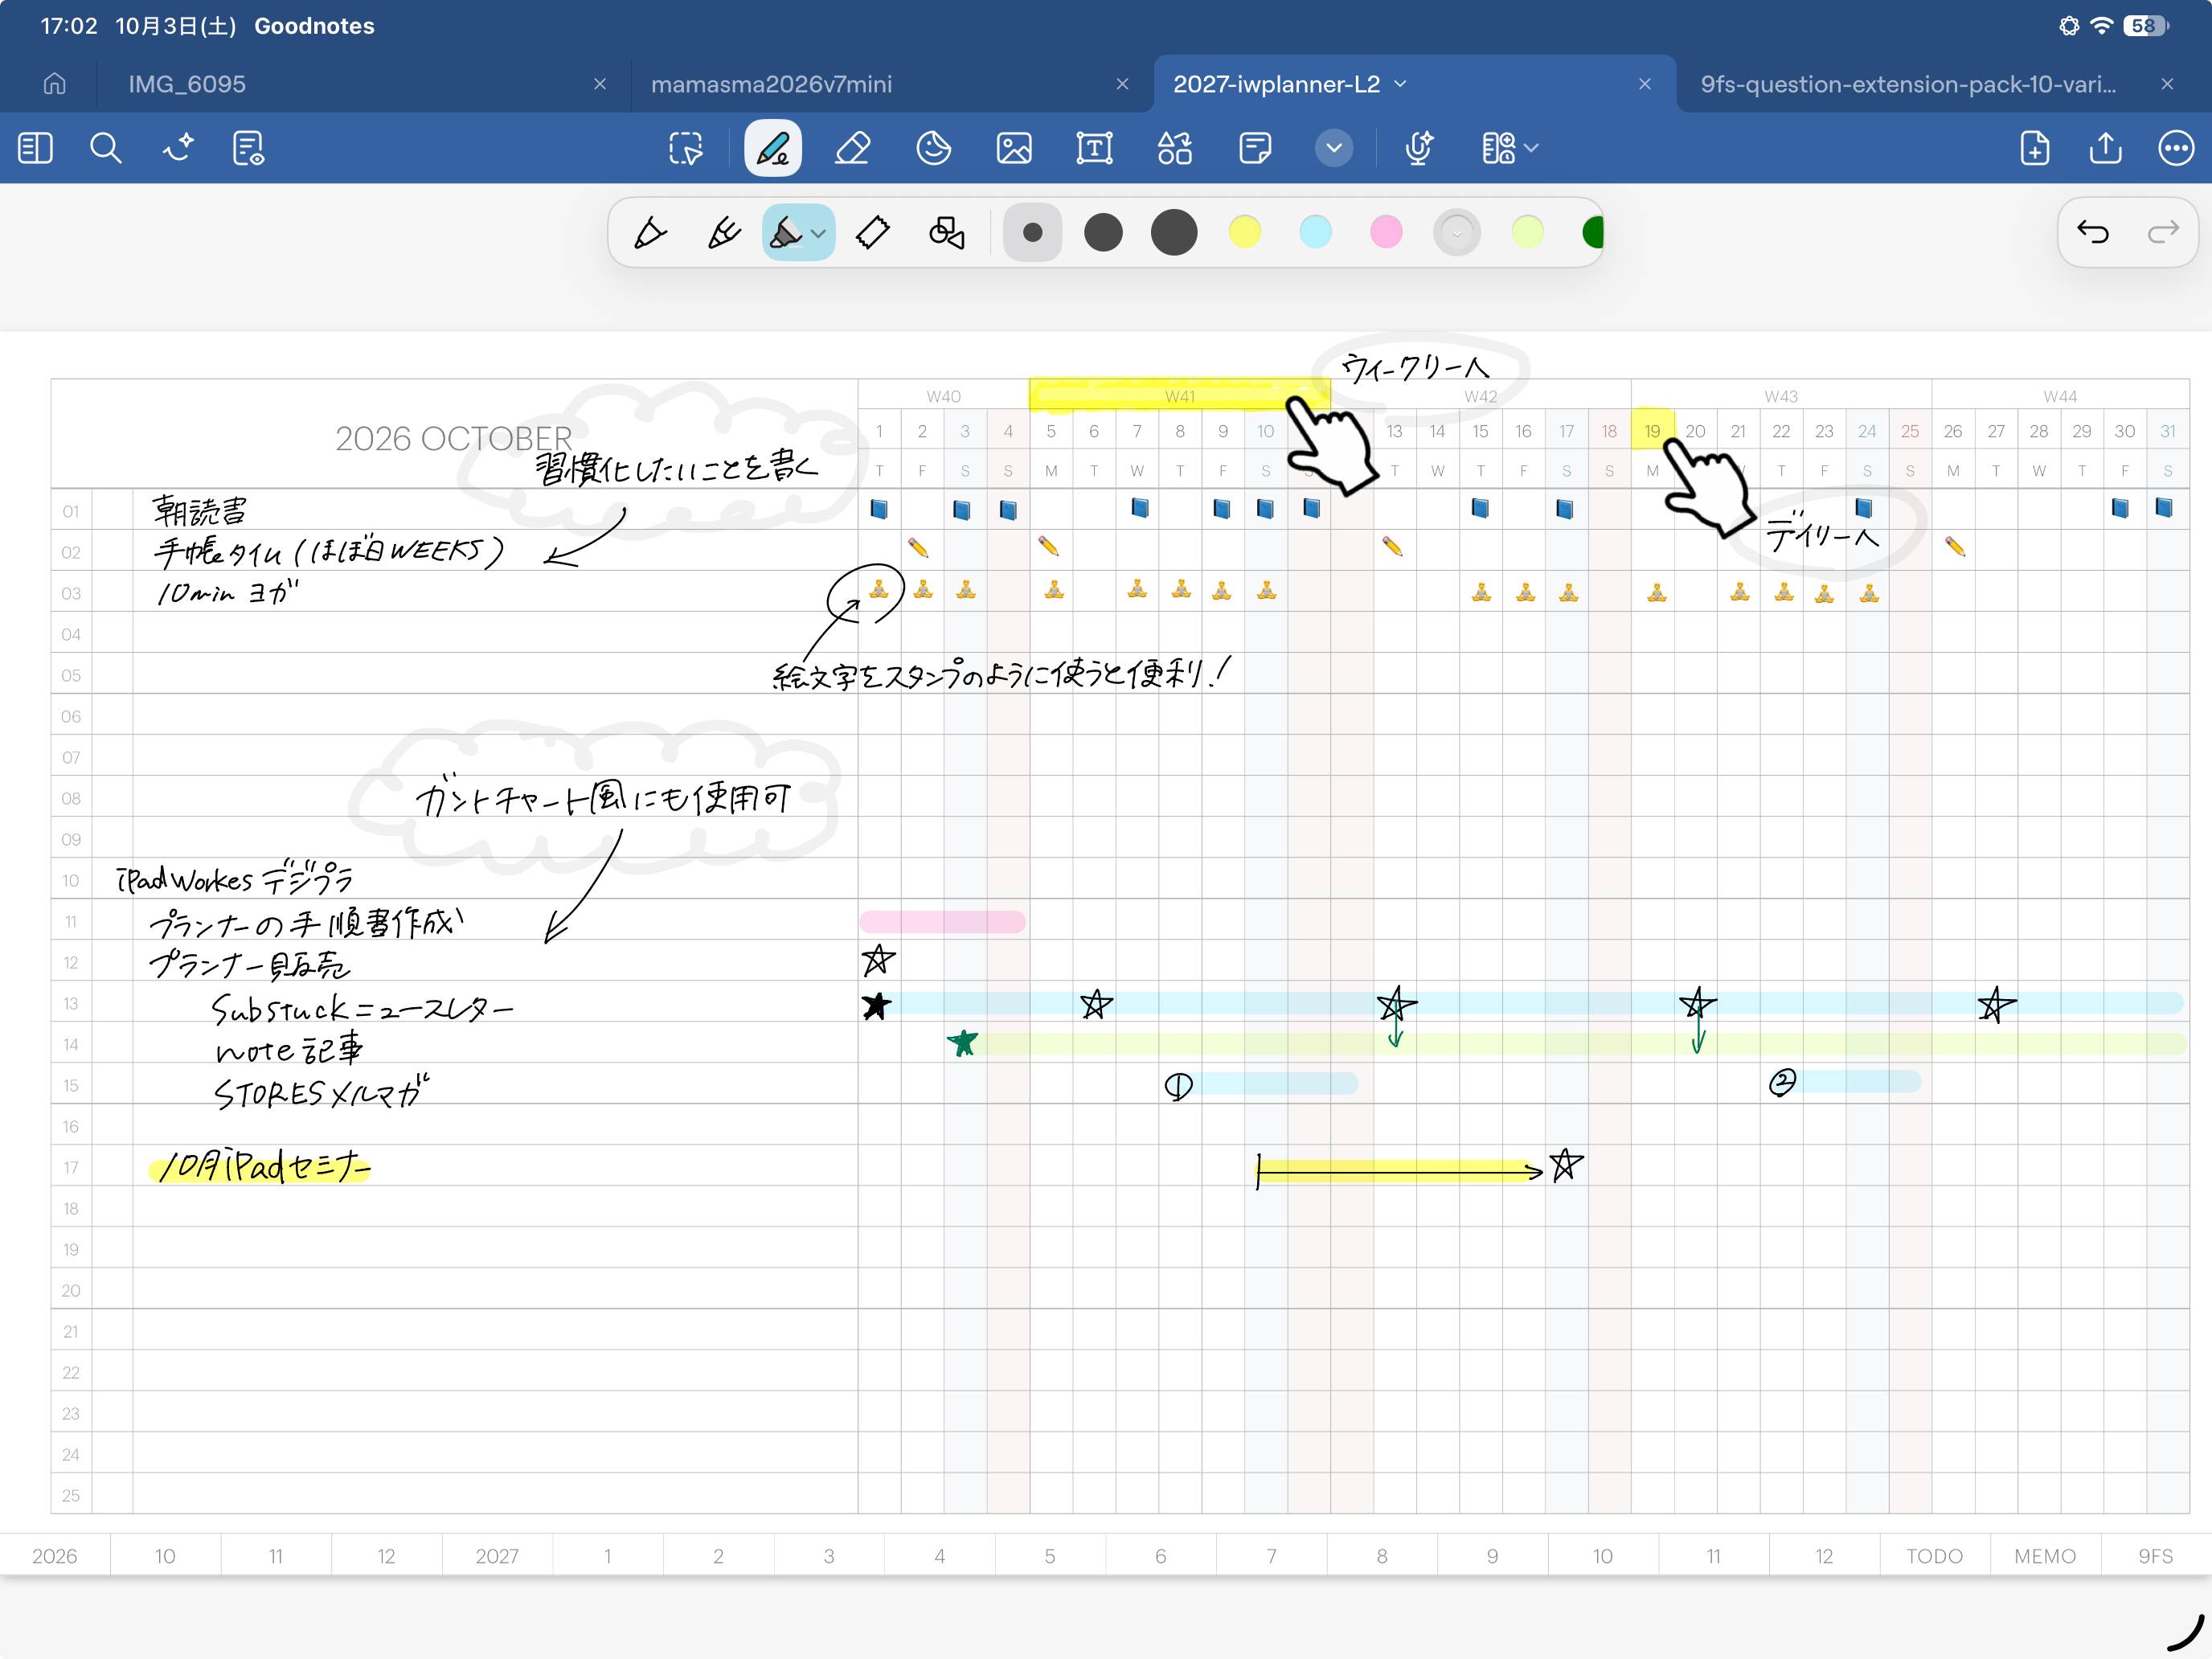Pick the dark green color swatch
This screenshot has width=2212, height=1659.
point(1594,233)
